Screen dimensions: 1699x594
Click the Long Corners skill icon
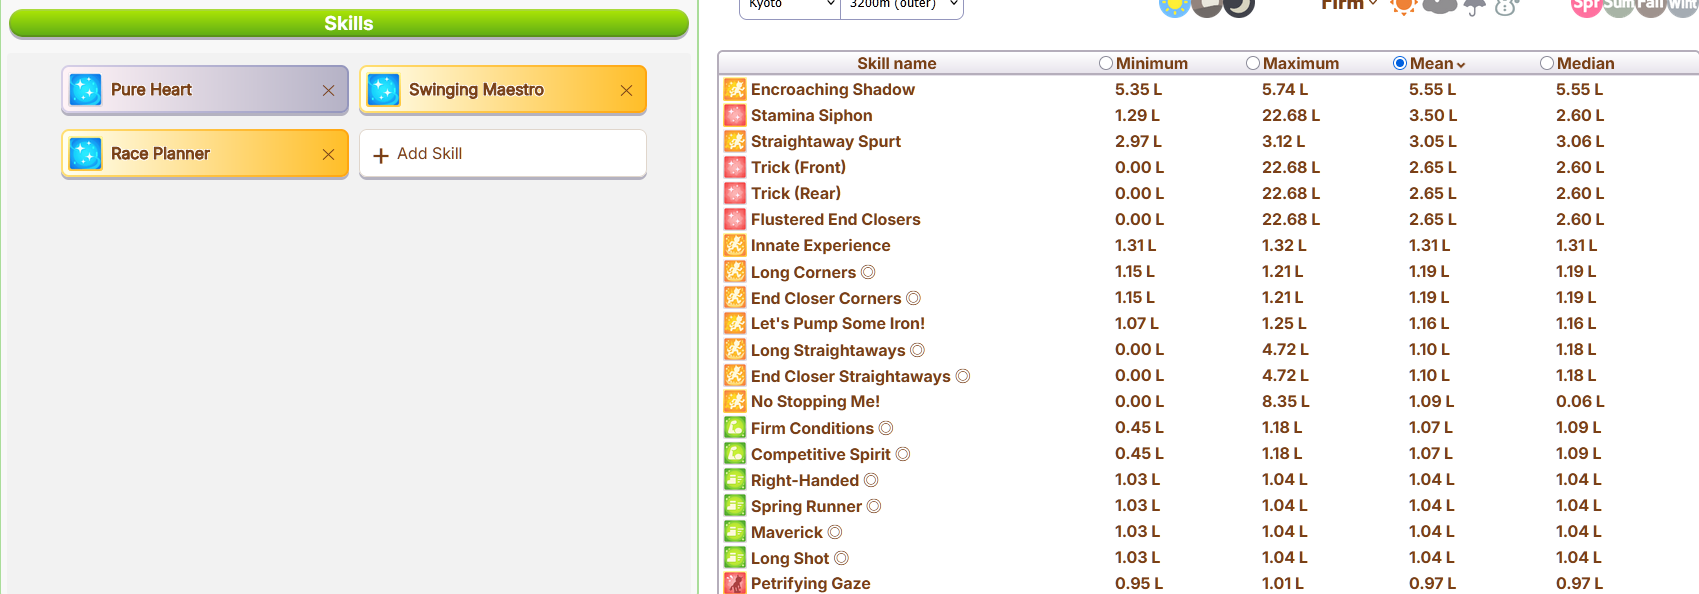[x=735, y=271]
